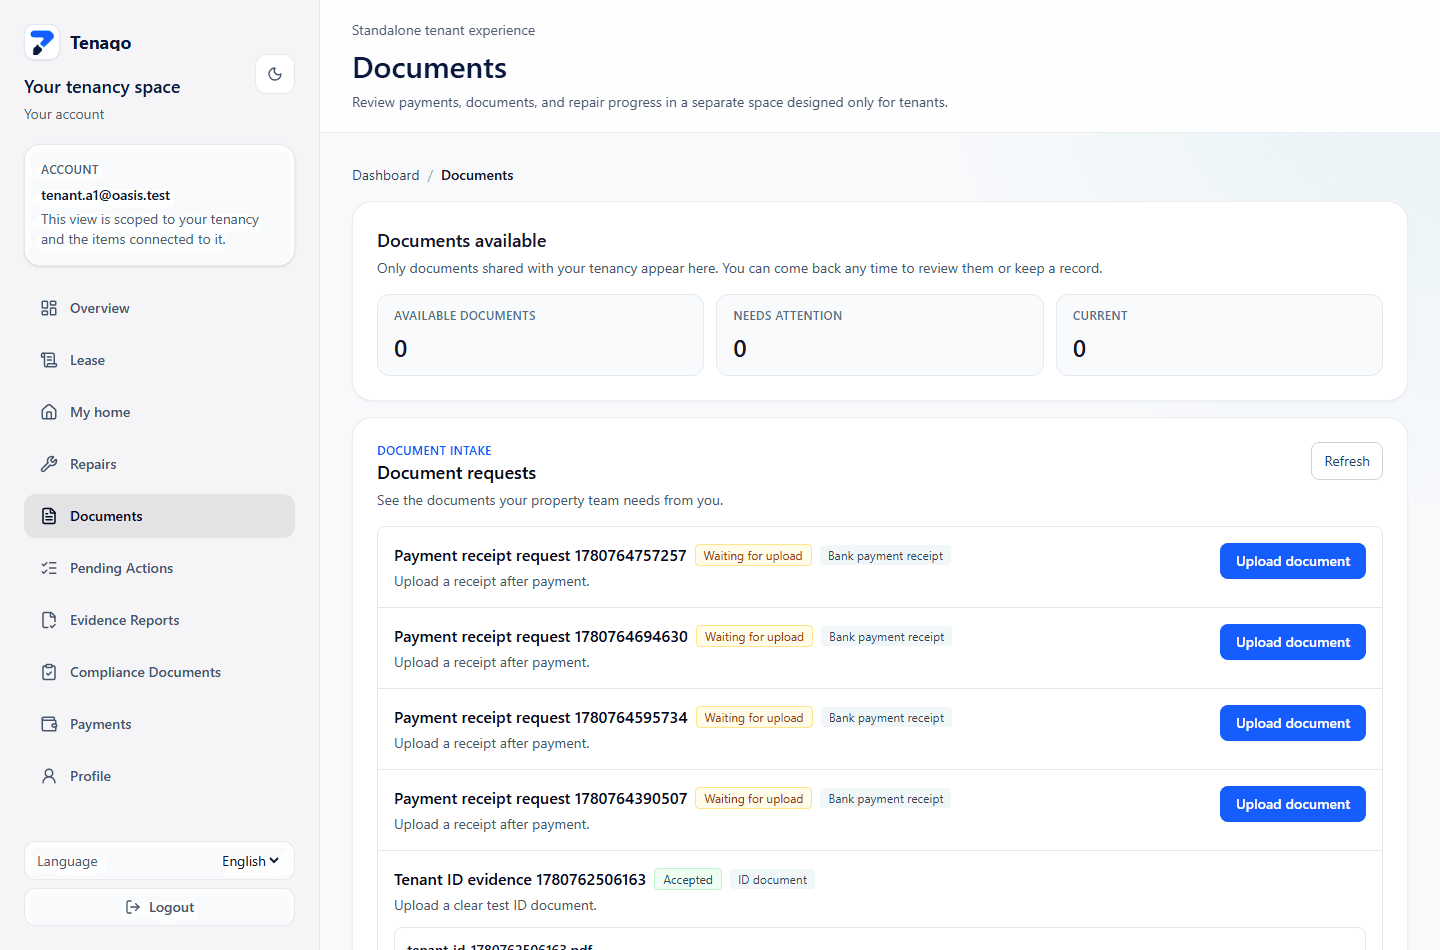Viewport: 1440px width, 950px height.
Task: Click the My home house icon
Action: click(49, 412)
